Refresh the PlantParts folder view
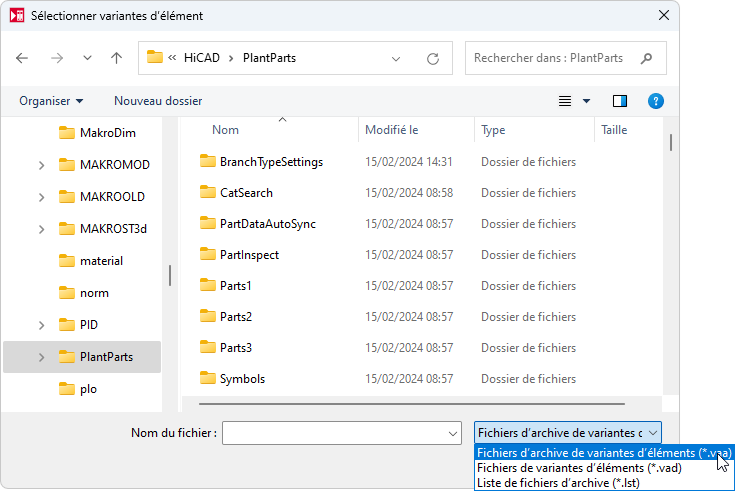 click(433, 58)
